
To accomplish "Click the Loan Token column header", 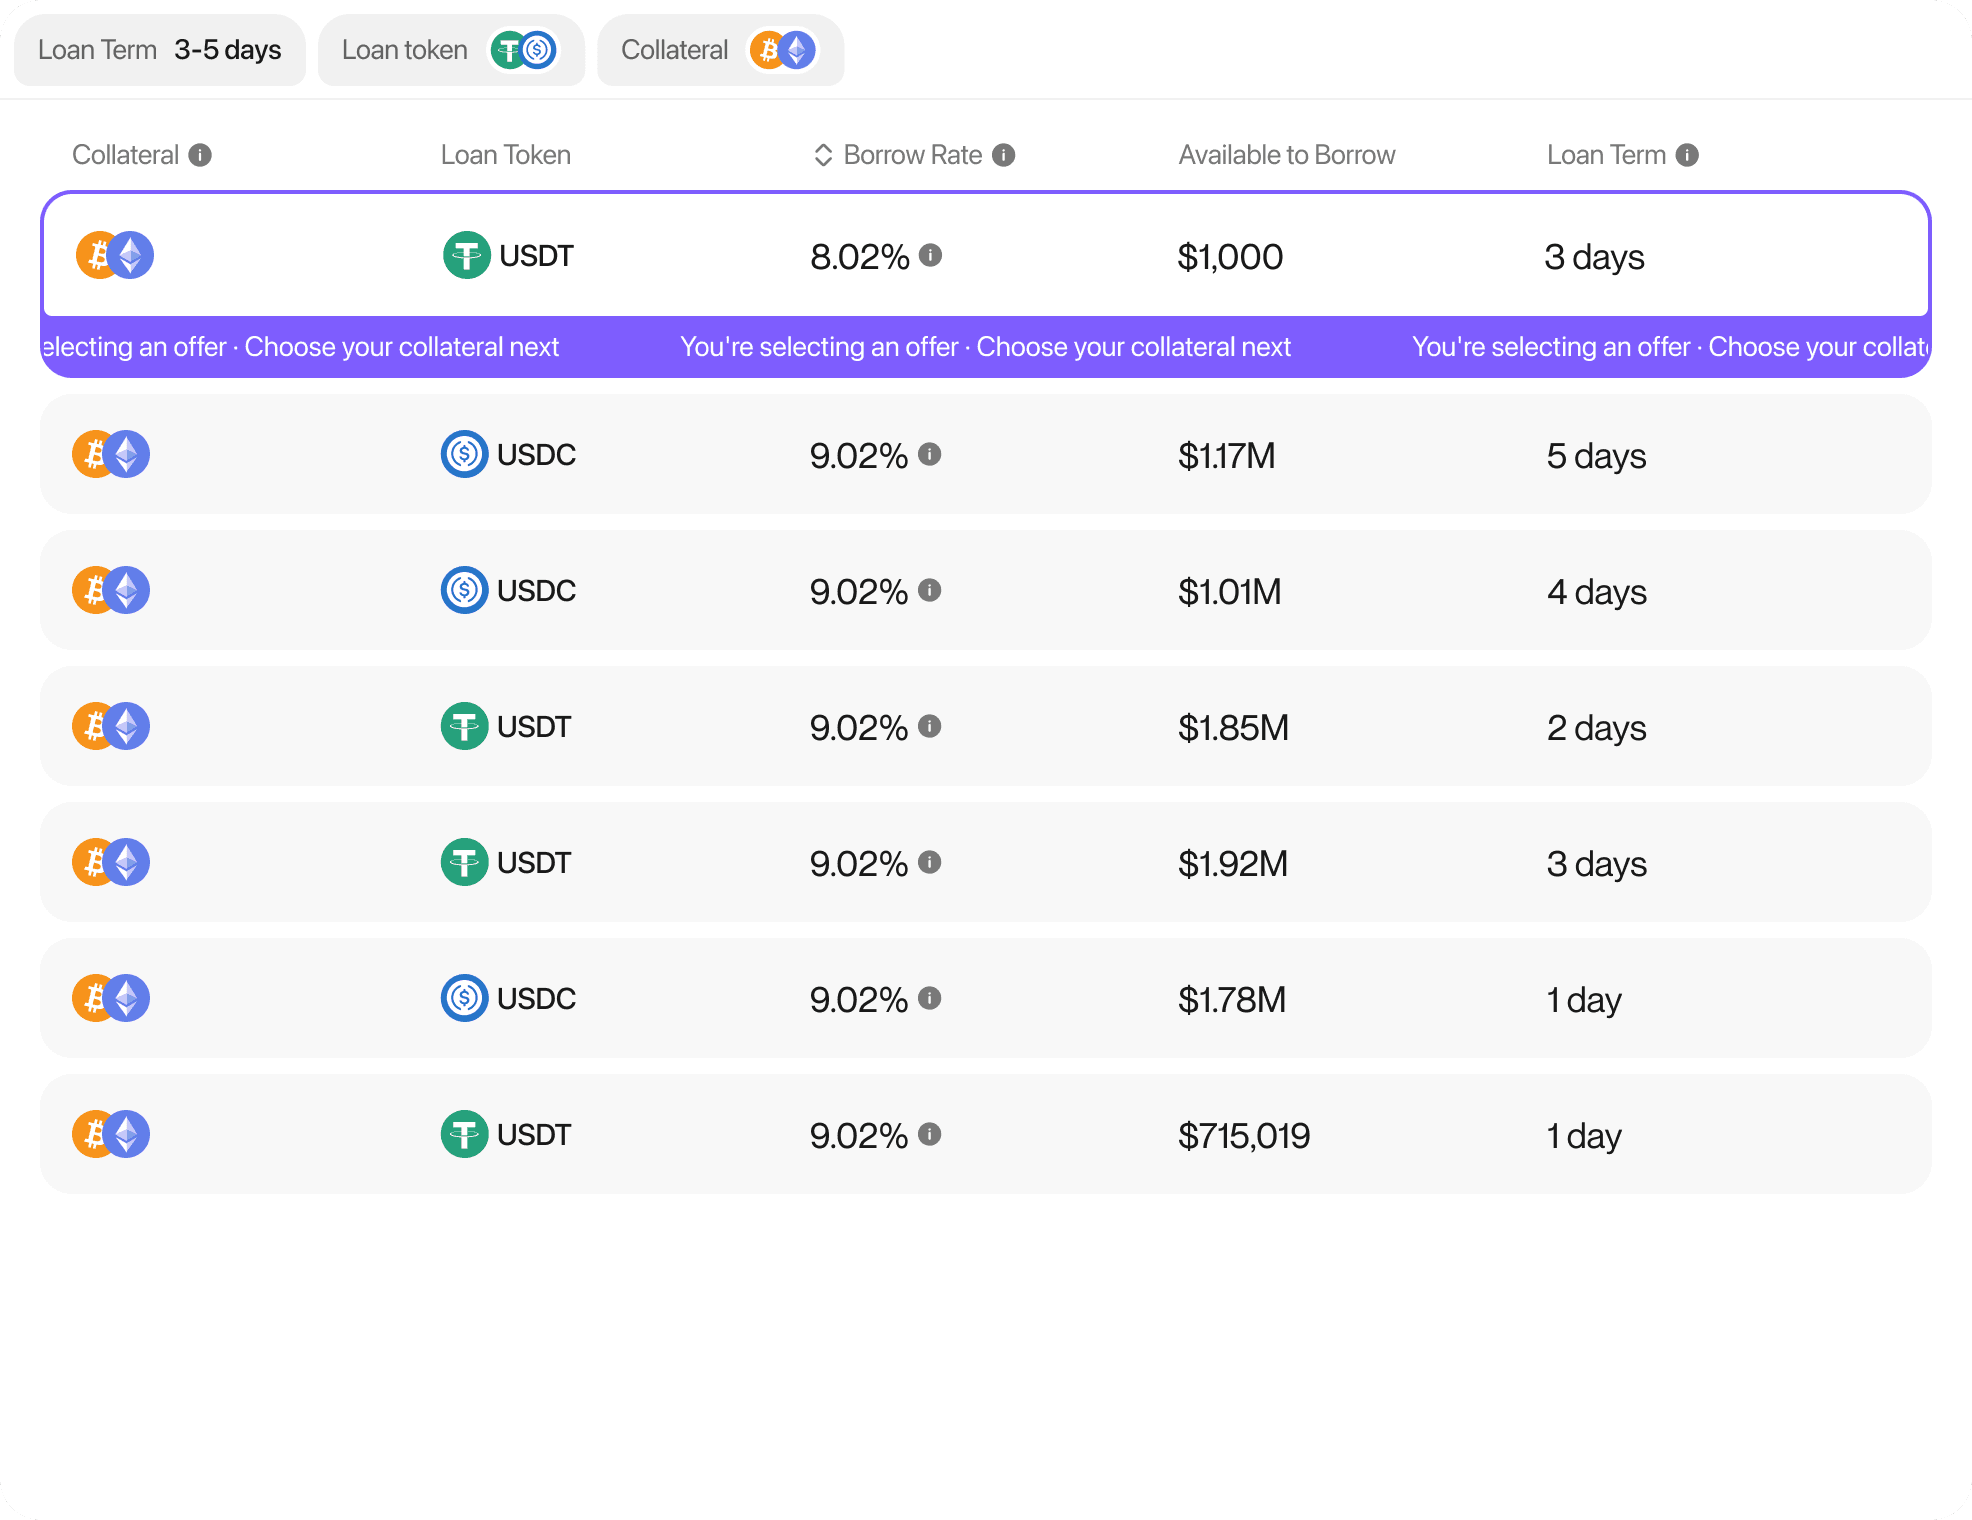I will (x=506, y=155).
